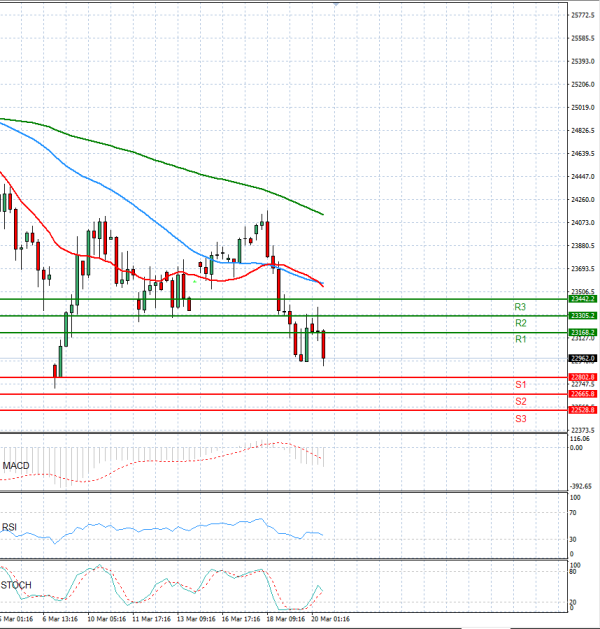Viewport: 600px width, 629px height.
Task: Click the MACD indicator label
Action: click(16, 466)
